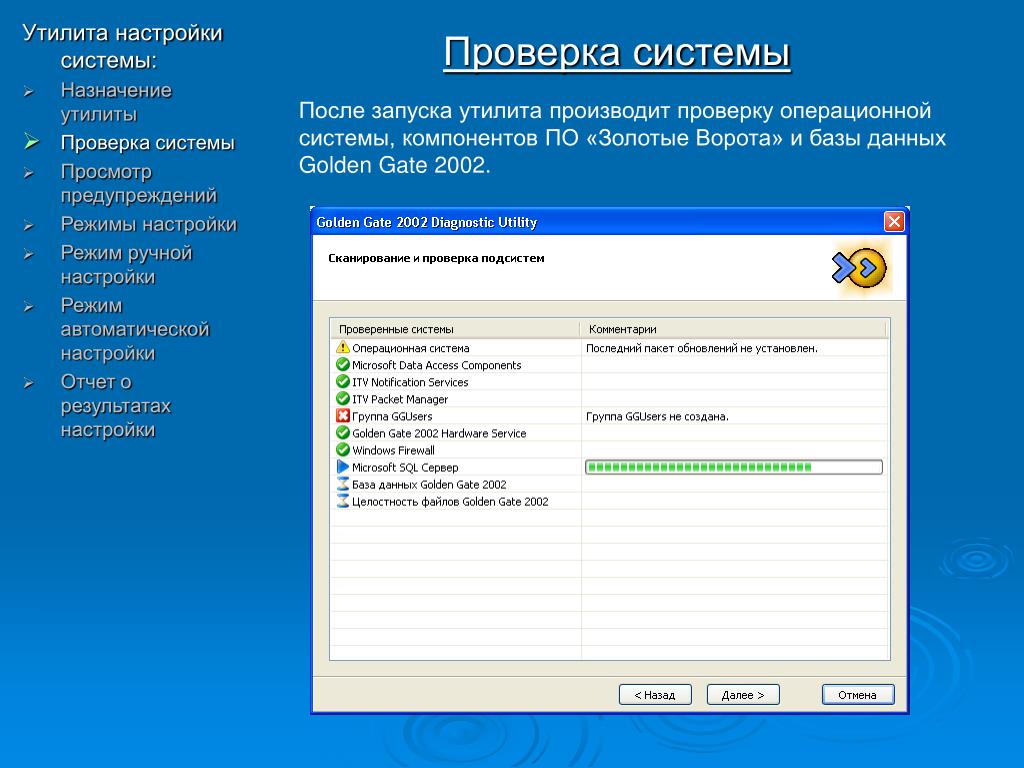The height and width of the screenshot is (768, 1024).
Task: Open the Проверка системы sidebar item
Action: pos(148,143)
